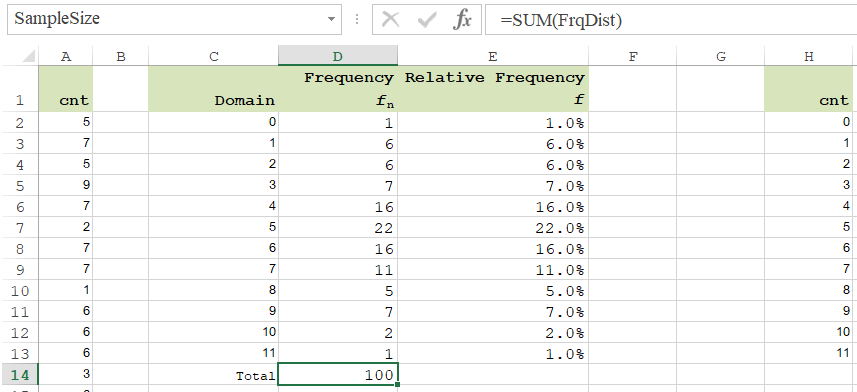The height and width of the screenshot is (392, 857).
Task: Select column G header
Action: click(720, 56)
